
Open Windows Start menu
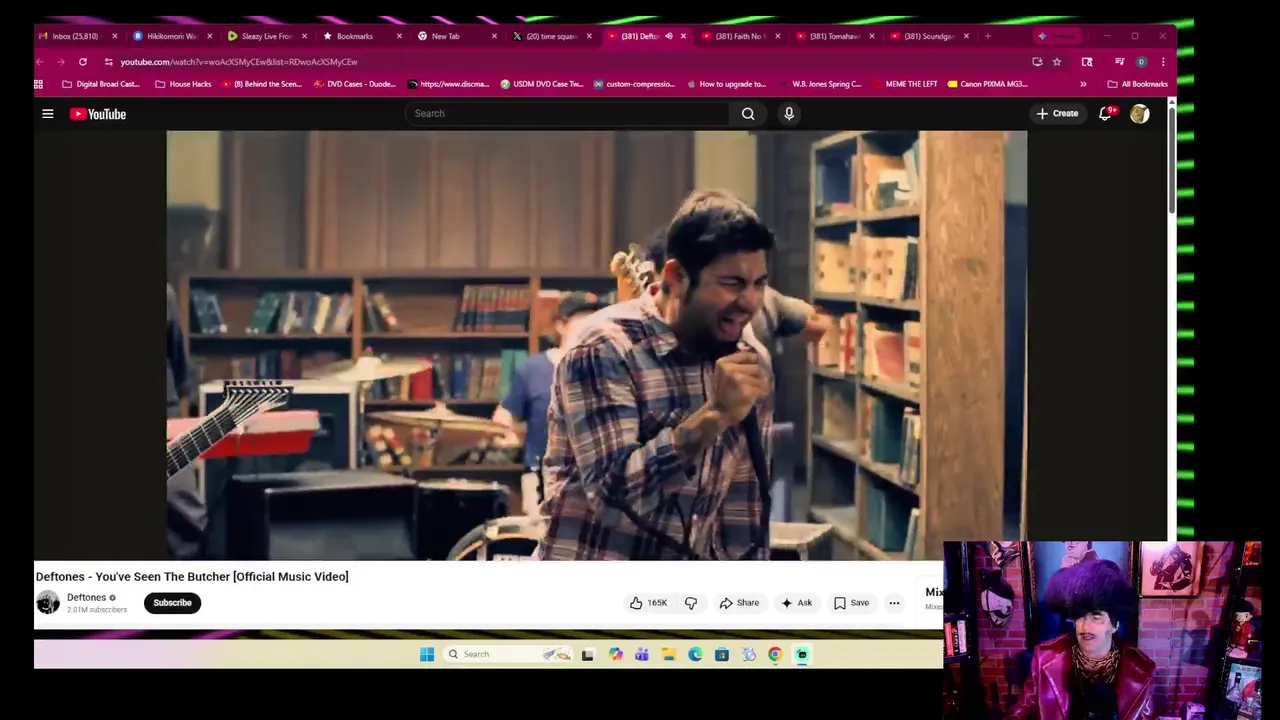coord(427,655)
